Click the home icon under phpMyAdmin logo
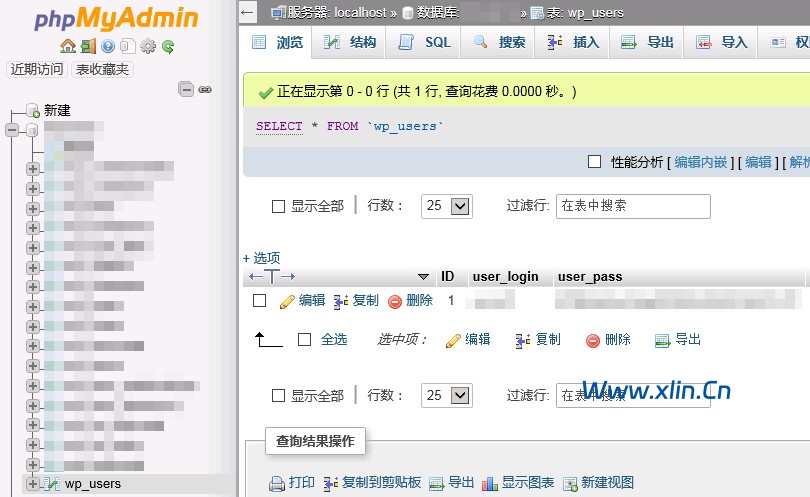Screen dimensions: 810x497 pyautogui.click(x=67, y=46)
